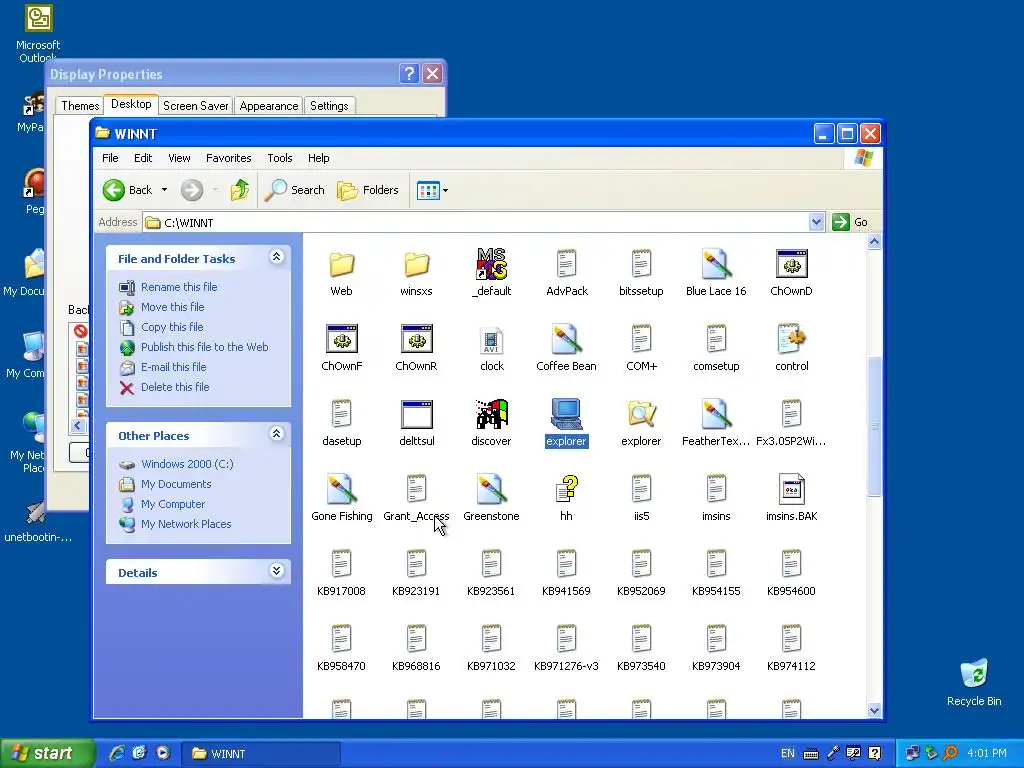Click Copy this file link

pyautogui.click(x=172, y=327)
